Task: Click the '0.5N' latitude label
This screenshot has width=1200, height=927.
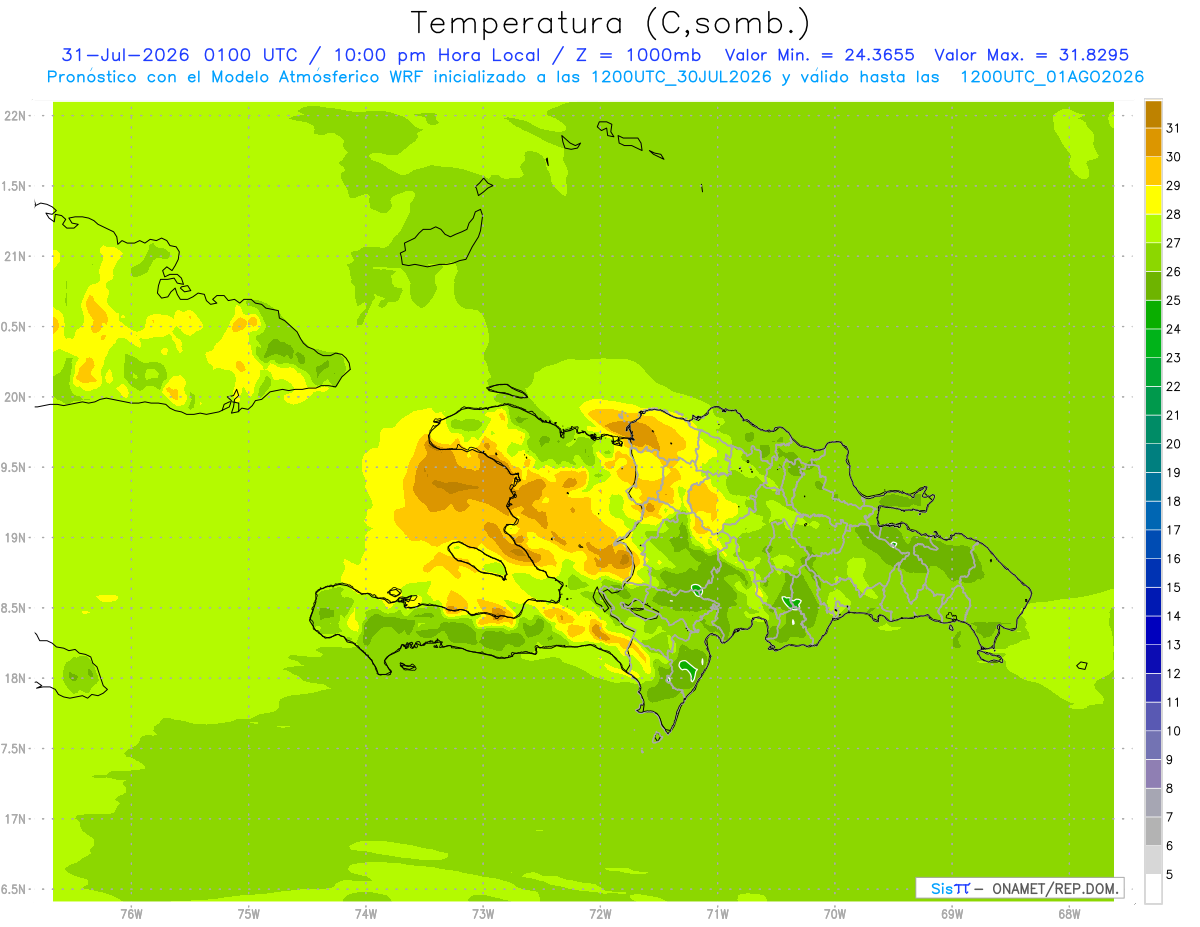Action: [15, 327]
